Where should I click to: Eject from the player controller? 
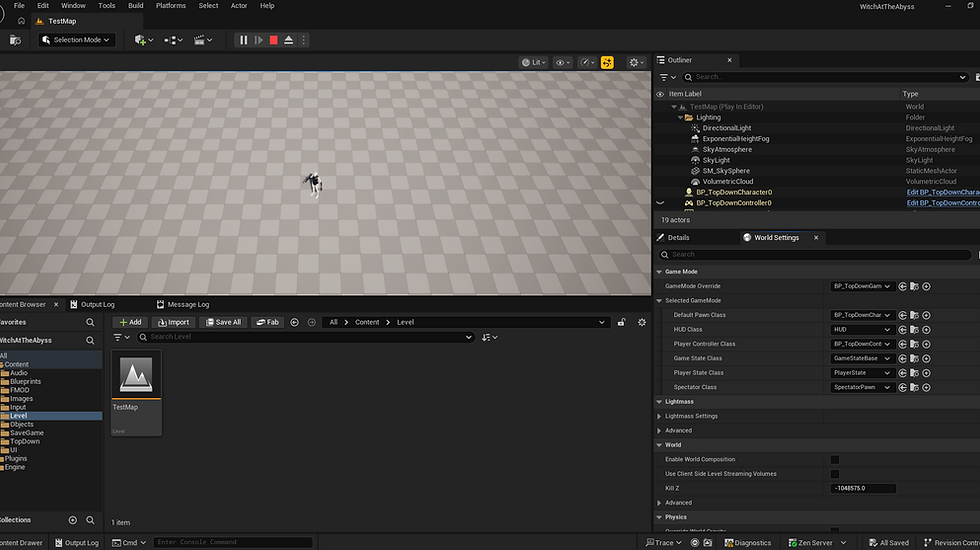point(289,40)
